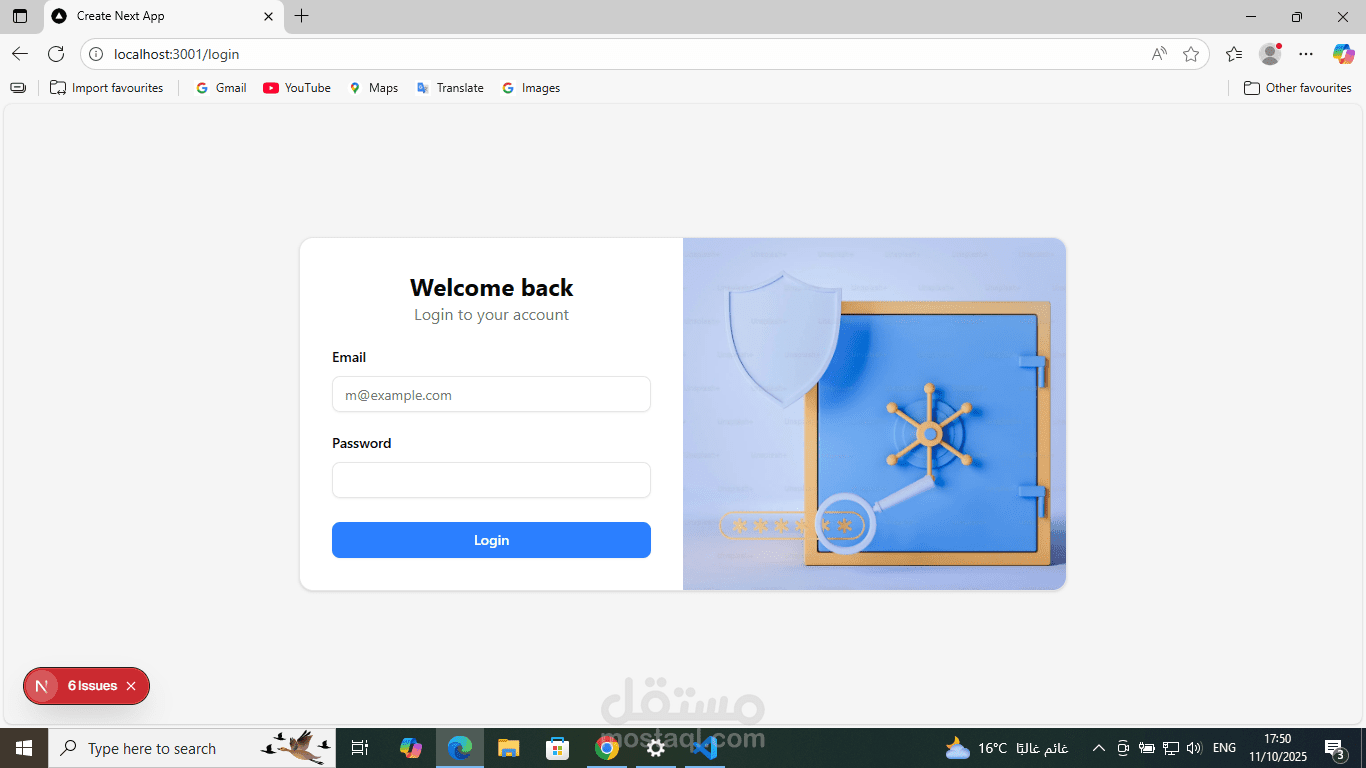Open File Explorer from the taskbar

(509, 748)
